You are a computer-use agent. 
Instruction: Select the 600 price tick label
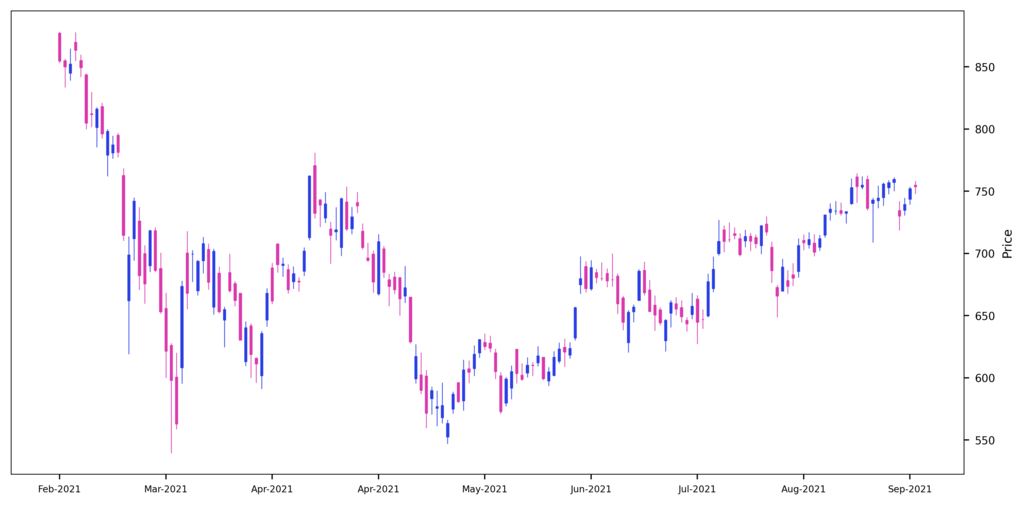(984, 378)
